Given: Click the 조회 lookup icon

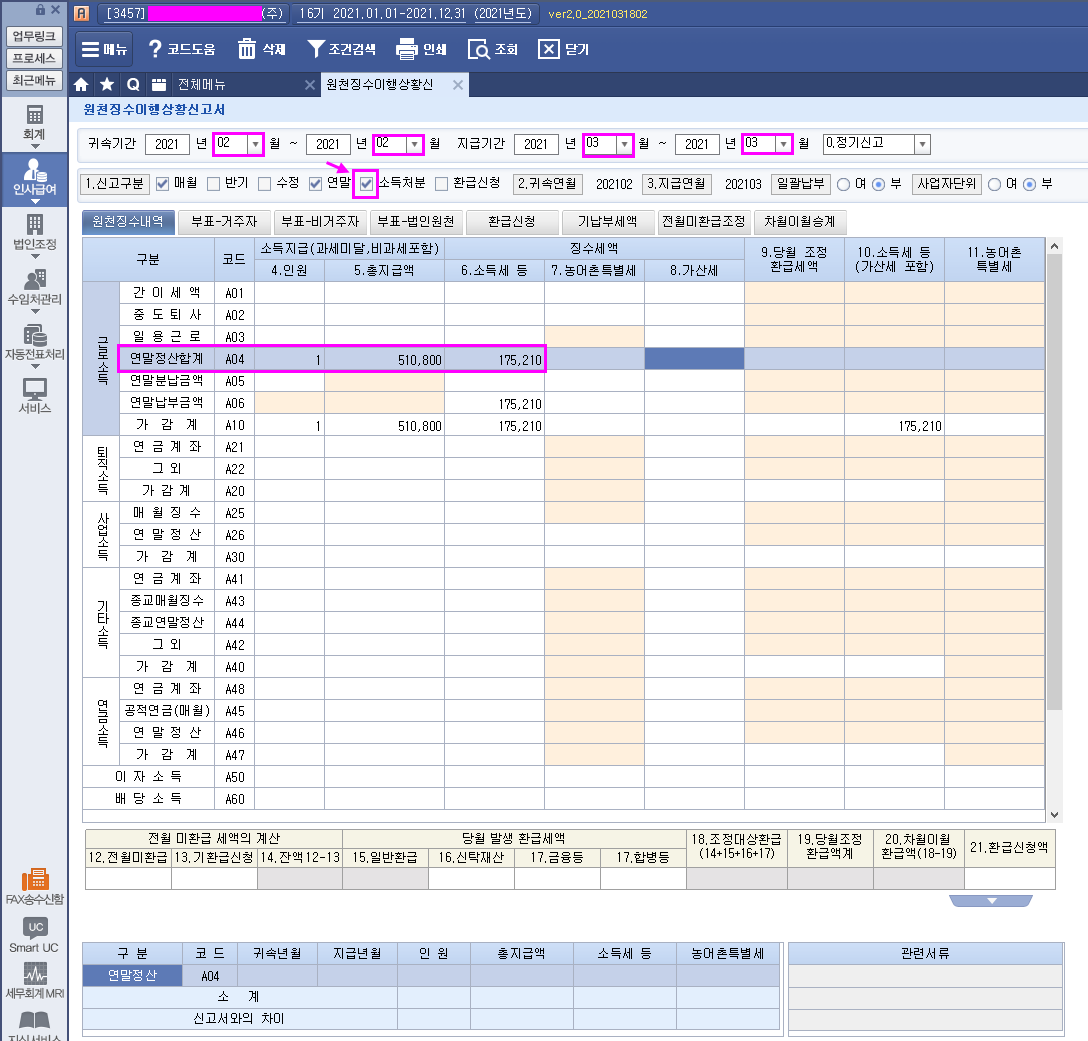Looking at the screenshot, I should (479, 49).
